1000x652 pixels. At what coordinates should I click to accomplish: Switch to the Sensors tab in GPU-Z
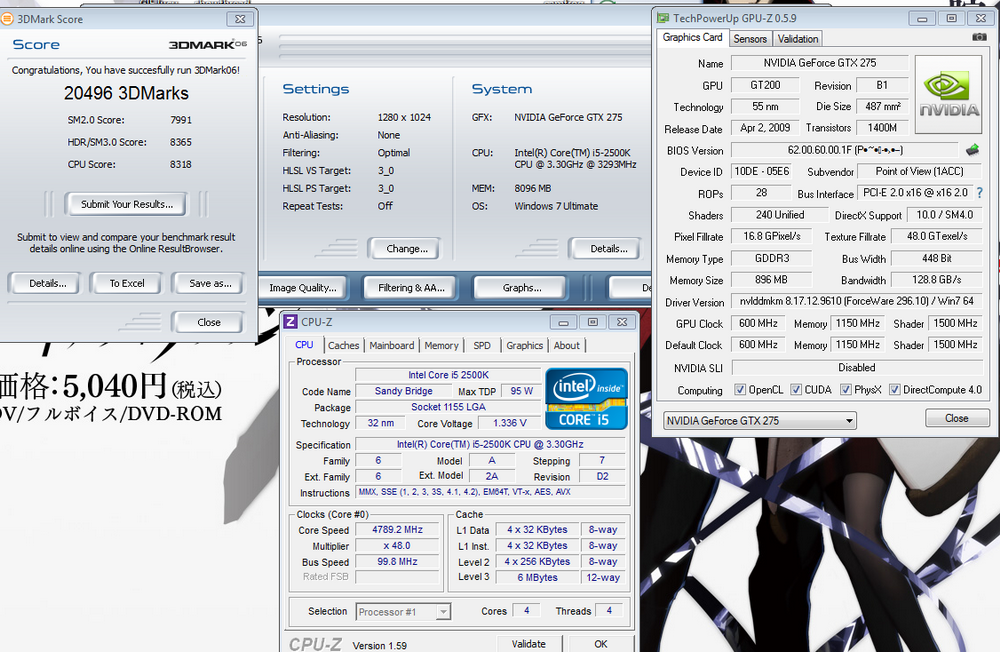pos(750,39)
